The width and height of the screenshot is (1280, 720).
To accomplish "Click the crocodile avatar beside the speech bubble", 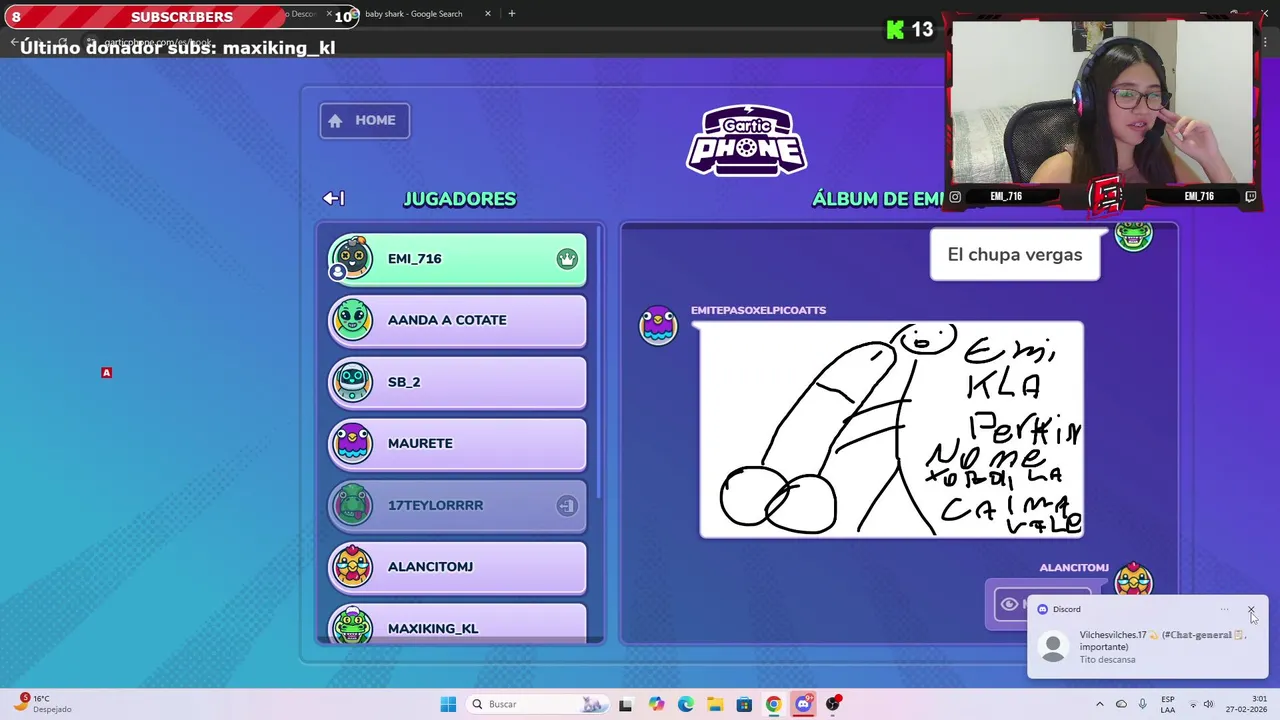I will (x=1134, y=237).
